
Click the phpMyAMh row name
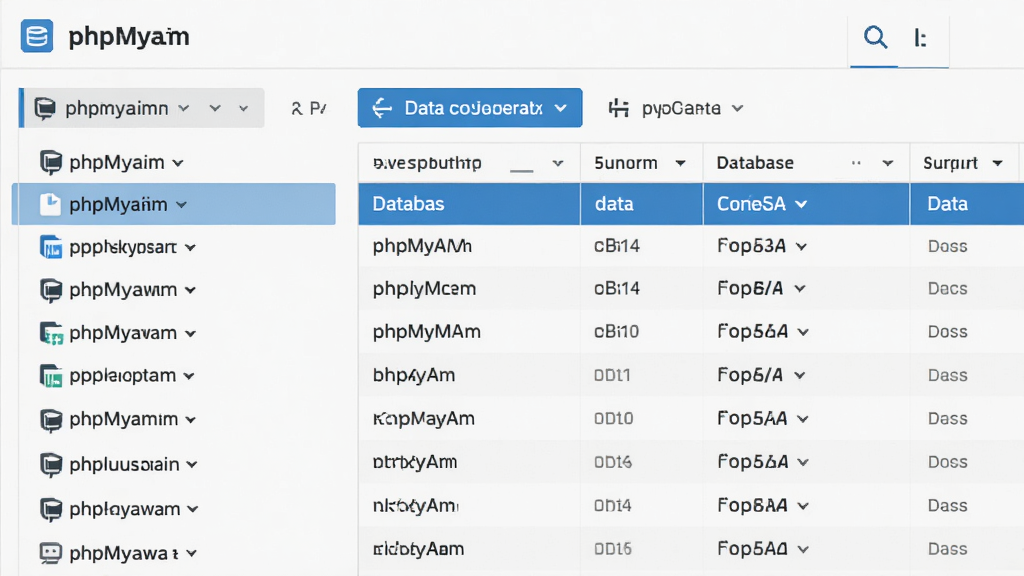[422, 246]
